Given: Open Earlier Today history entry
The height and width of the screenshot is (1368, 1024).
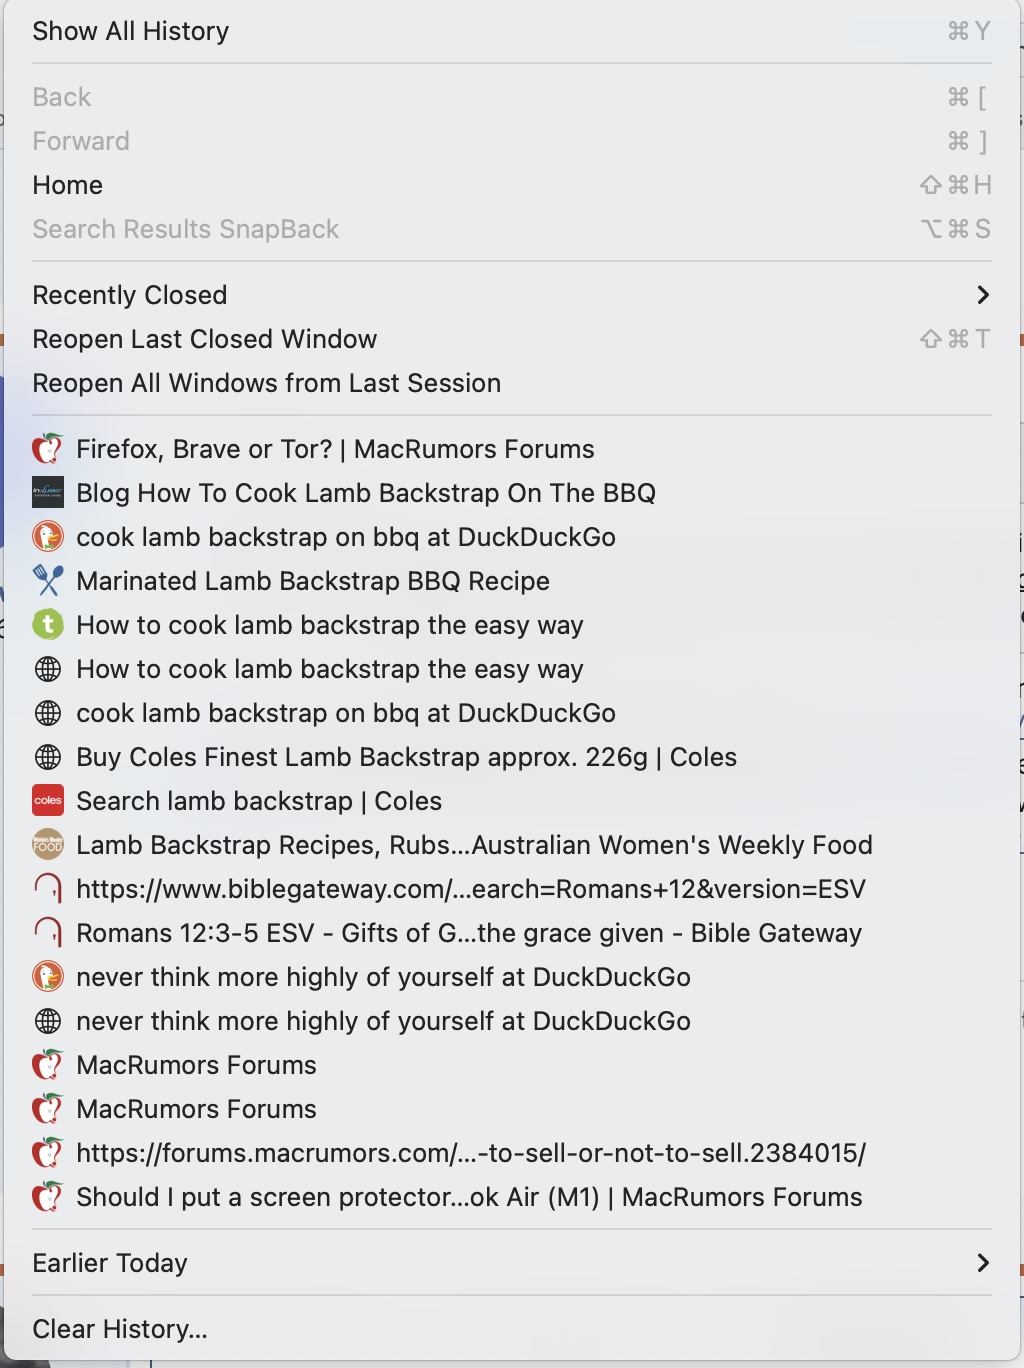Looking at the screenshot, I should (x=512, y=1263).
